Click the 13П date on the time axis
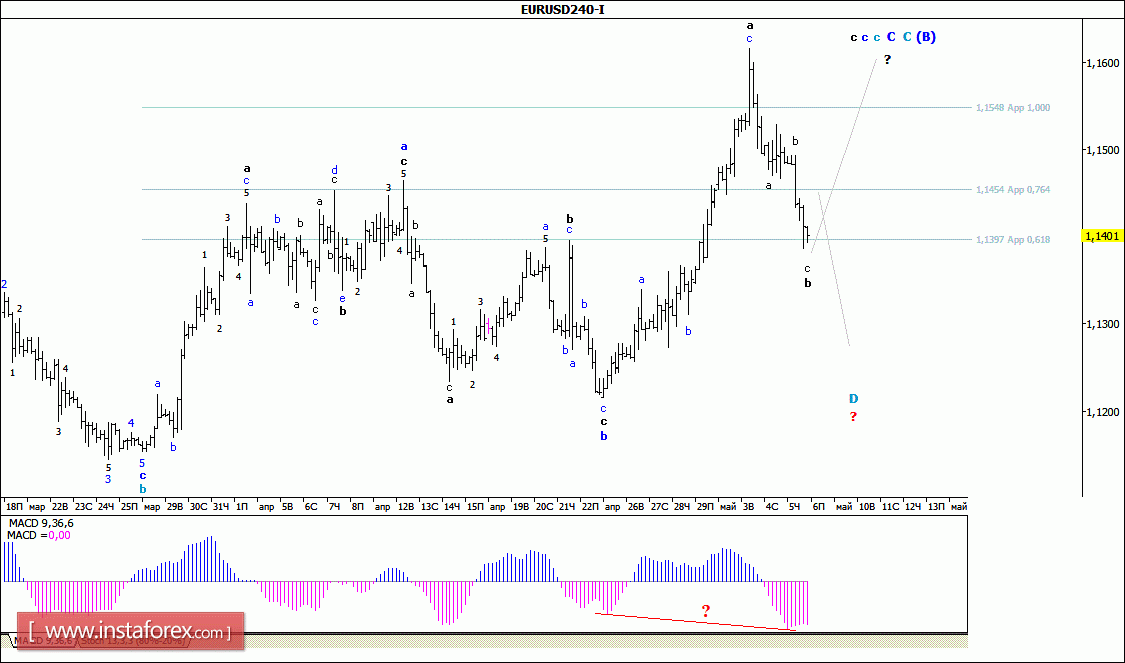This screenshot has width=1125, height=663. 936,507
